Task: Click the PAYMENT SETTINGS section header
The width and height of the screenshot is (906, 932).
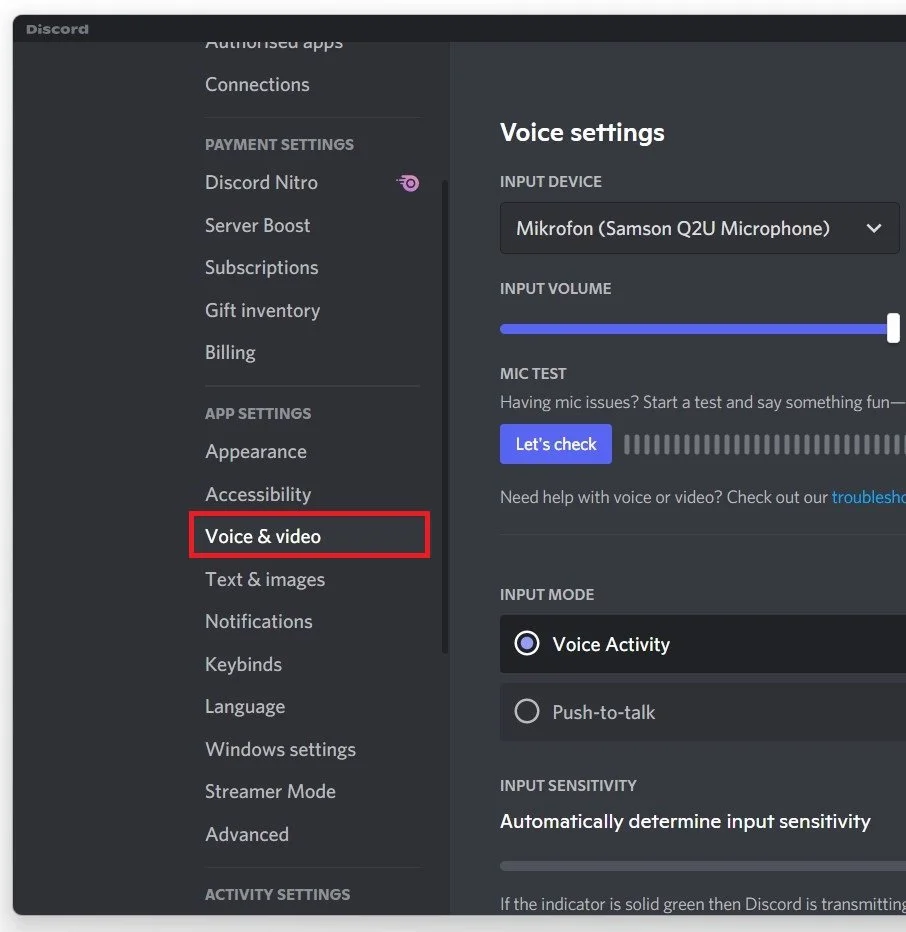Action: coord(279,144)
